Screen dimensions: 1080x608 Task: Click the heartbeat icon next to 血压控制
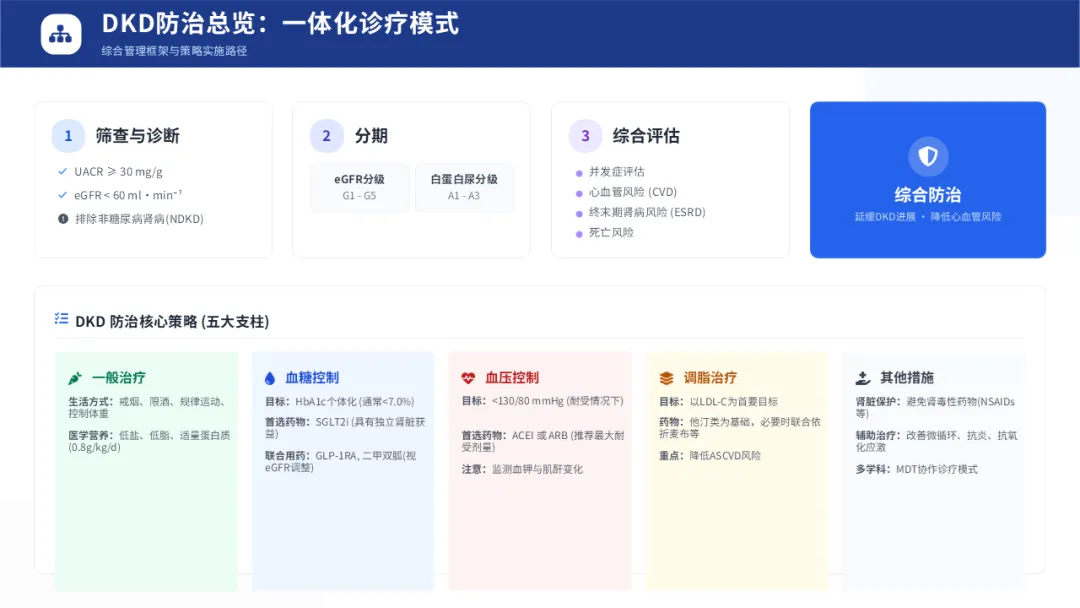pyautogui.click(x=468, y=378)
